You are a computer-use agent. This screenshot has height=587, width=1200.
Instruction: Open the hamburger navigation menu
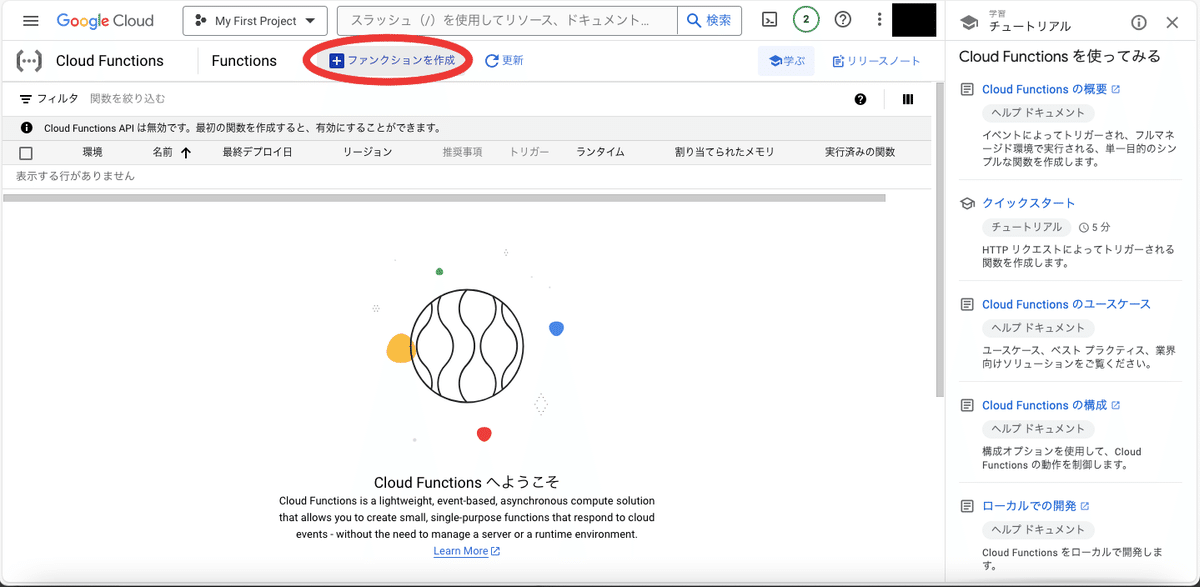pos(30,20)
